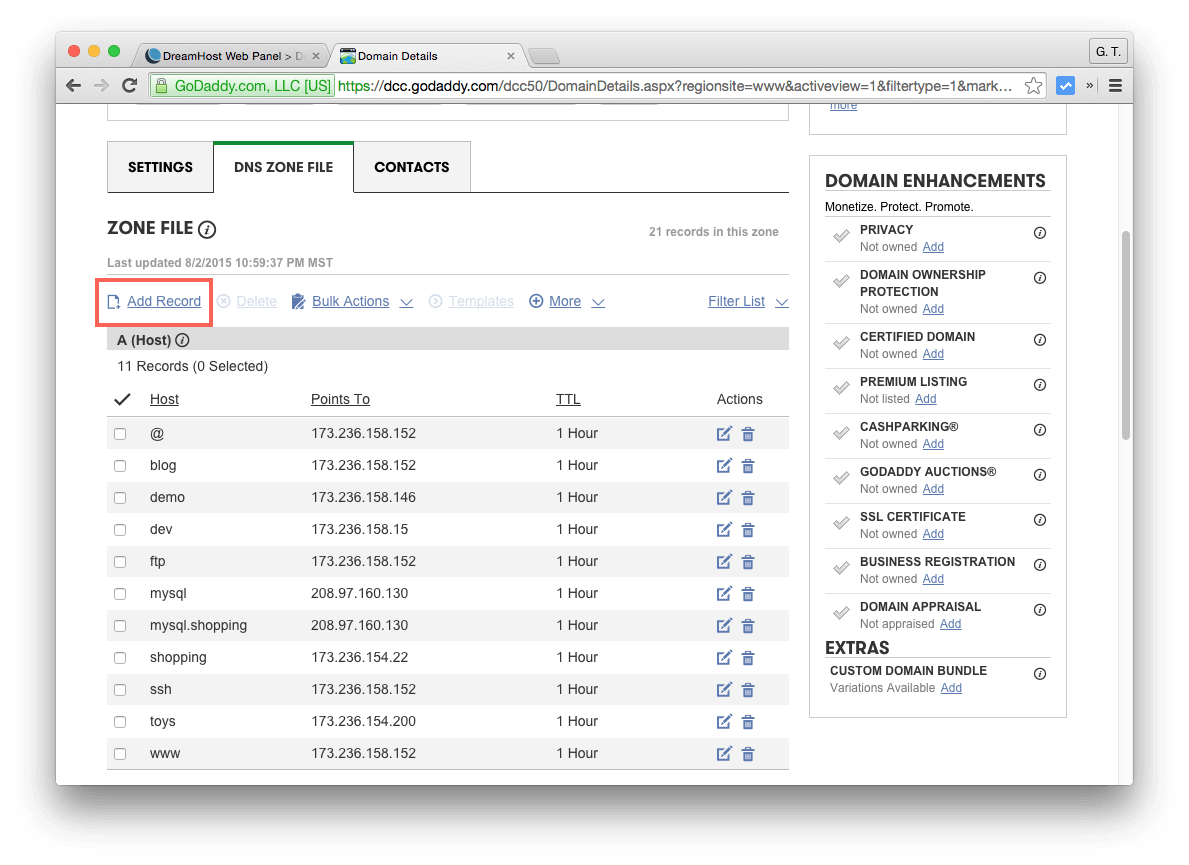Open the Contacts tab
1189x865 pixels.
(x=411, y=166)
